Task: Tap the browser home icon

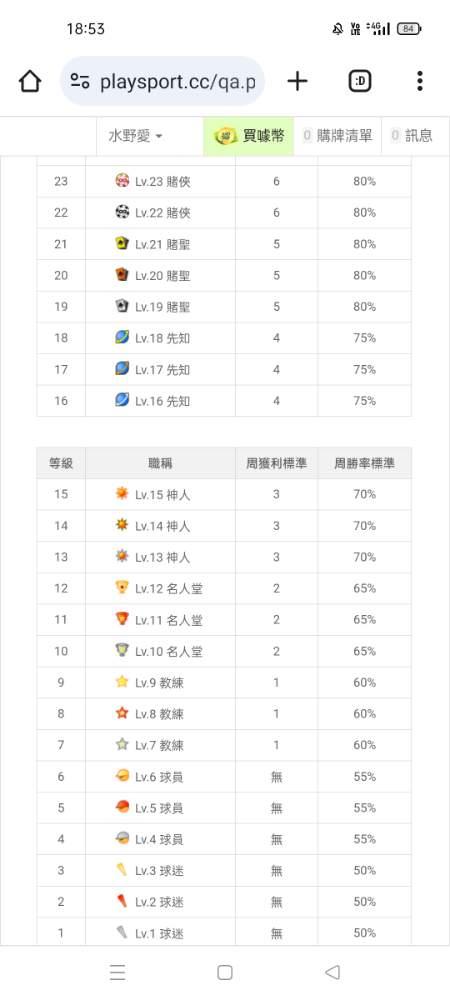Action: (30, 81)
